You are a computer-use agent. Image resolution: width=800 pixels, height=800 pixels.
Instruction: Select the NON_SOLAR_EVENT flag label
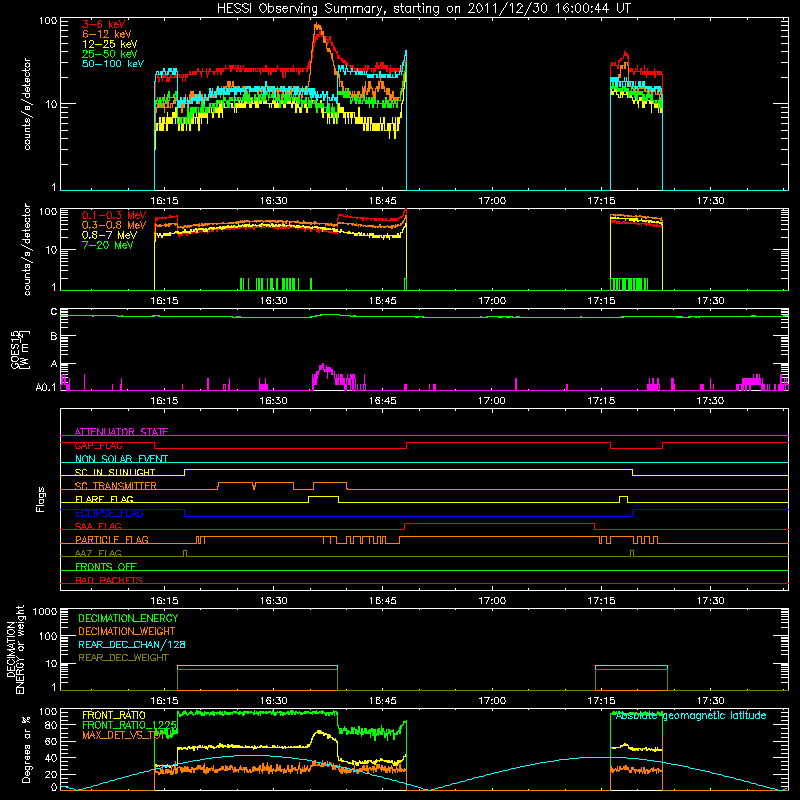(x=121, y=459)
